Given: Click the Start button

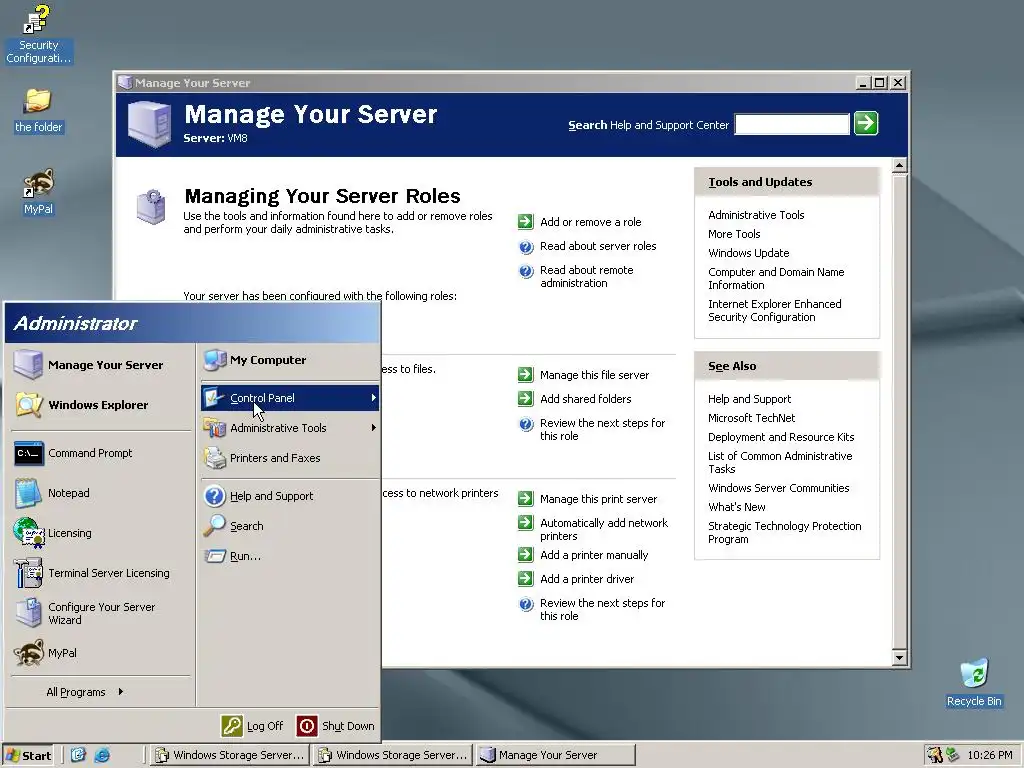Looking at the screenshot, I should pyautogui.click(x=28, y=755).
